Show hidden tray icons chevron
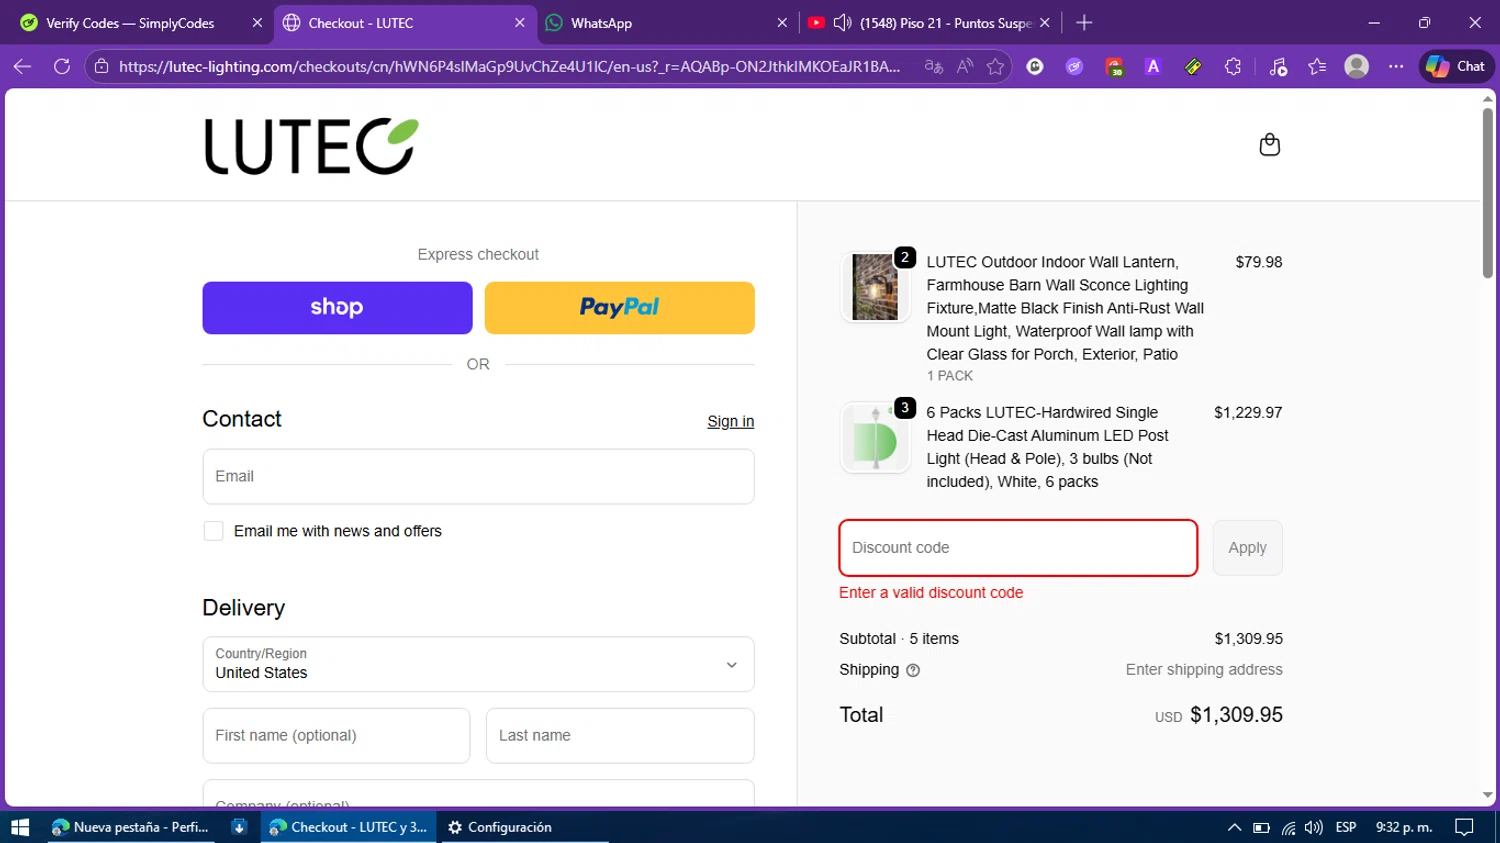Image resolution: width=1500 pixels, height=843 pixels. (1234, 828)
